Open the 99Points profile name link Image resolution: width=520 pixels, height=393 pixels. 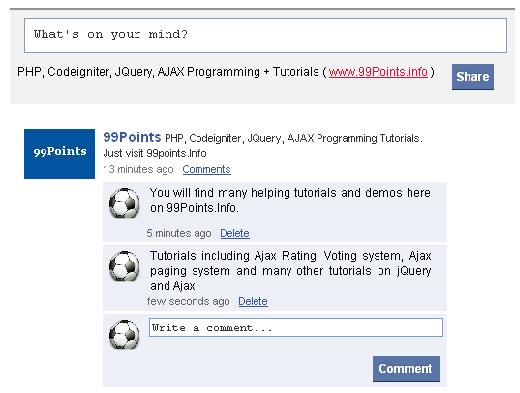point(132,137)
